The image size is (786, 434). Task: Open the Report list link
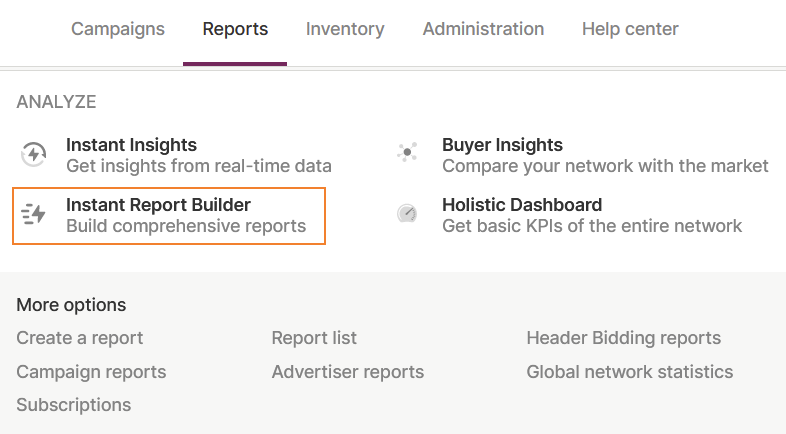[314, 338]
